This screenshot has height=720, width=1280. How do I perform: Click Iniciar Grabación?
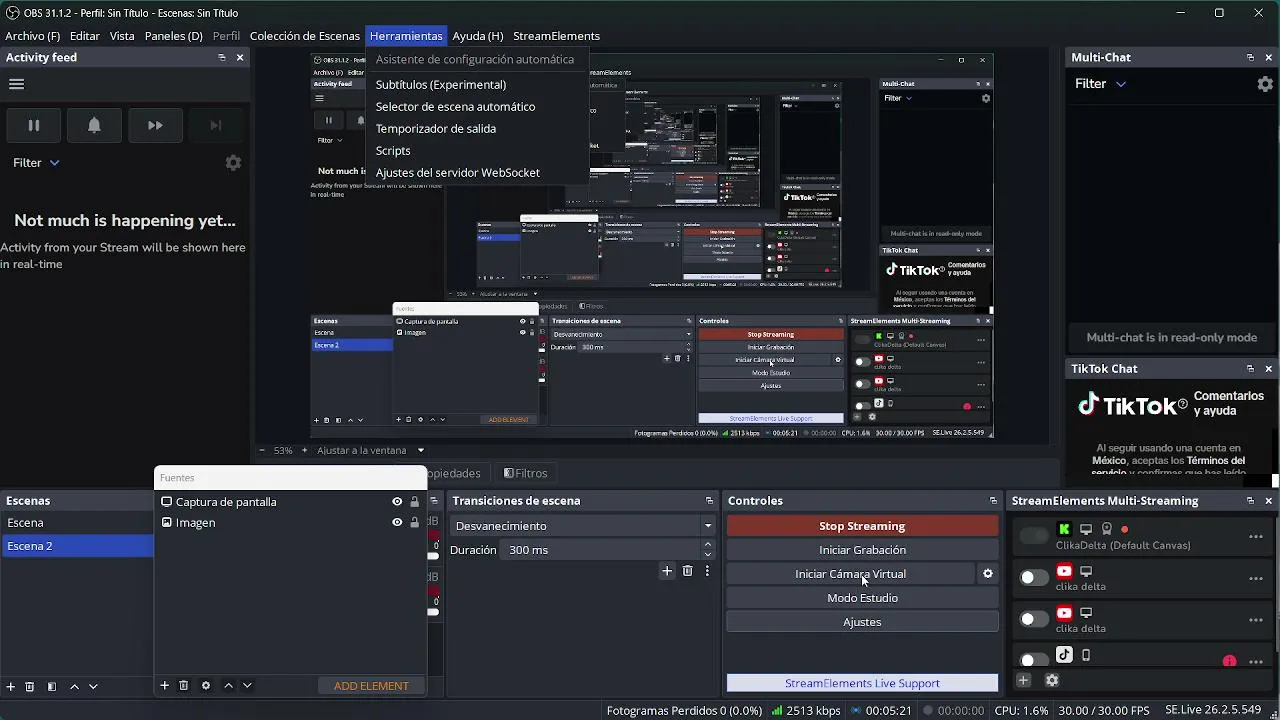(862, 550)
